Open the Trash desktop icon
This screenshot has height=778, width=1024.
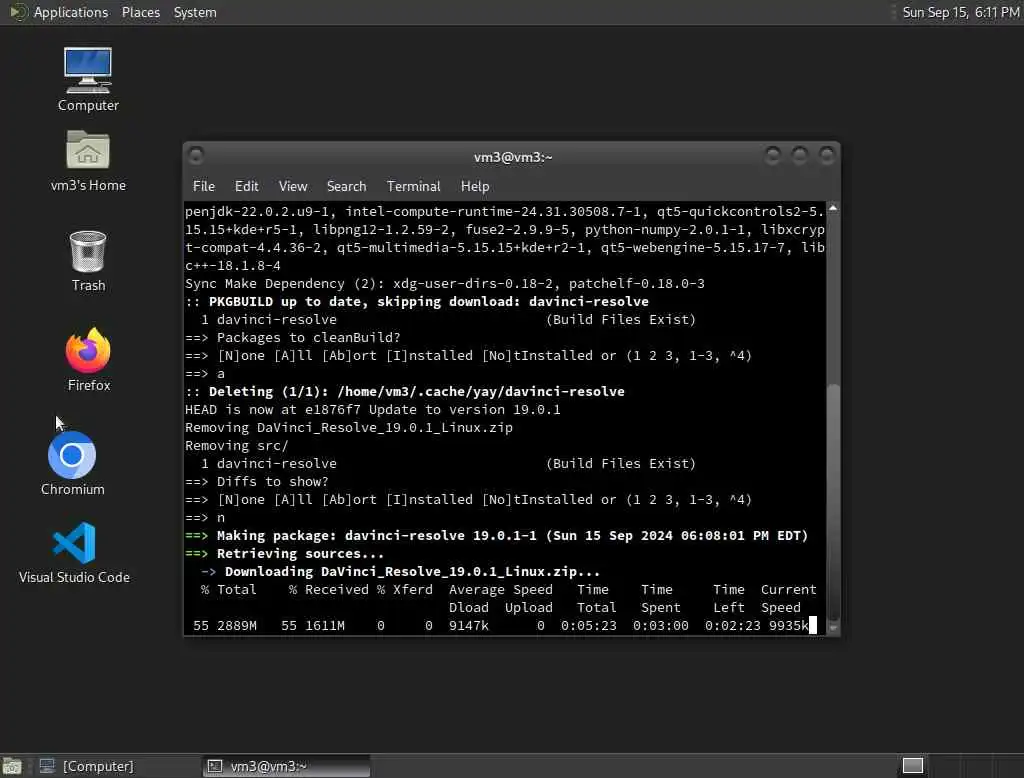88,261
